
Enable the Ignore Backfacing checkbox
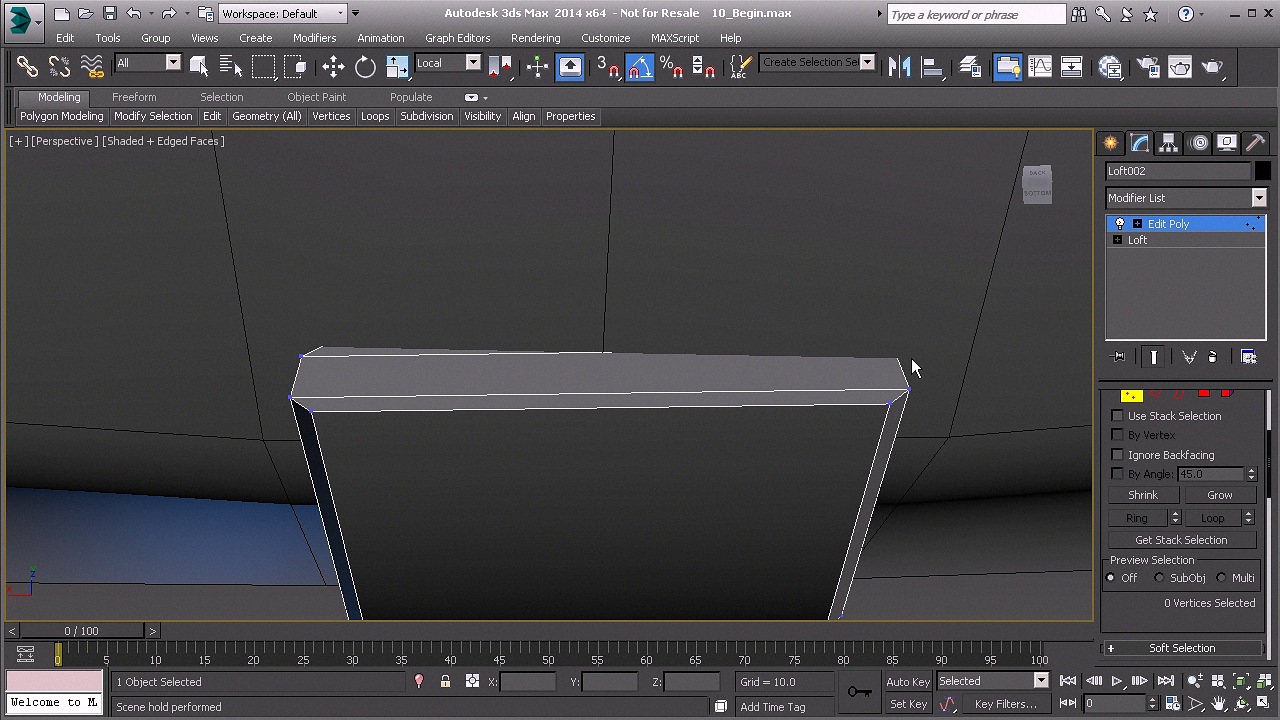pyautogui.click(x=1117, y=455)
